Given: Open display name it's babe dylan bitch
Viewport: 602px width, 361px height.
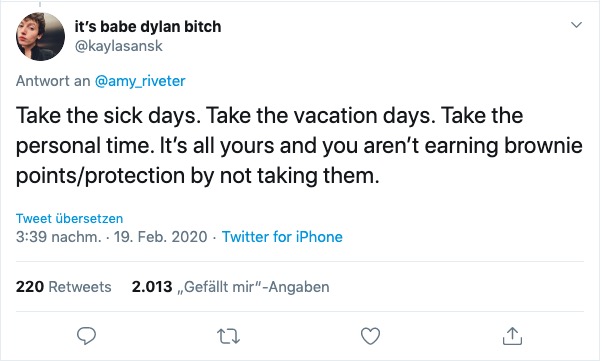Looking at the screenshot, I should pyautogui.click(x=148, y=26).
